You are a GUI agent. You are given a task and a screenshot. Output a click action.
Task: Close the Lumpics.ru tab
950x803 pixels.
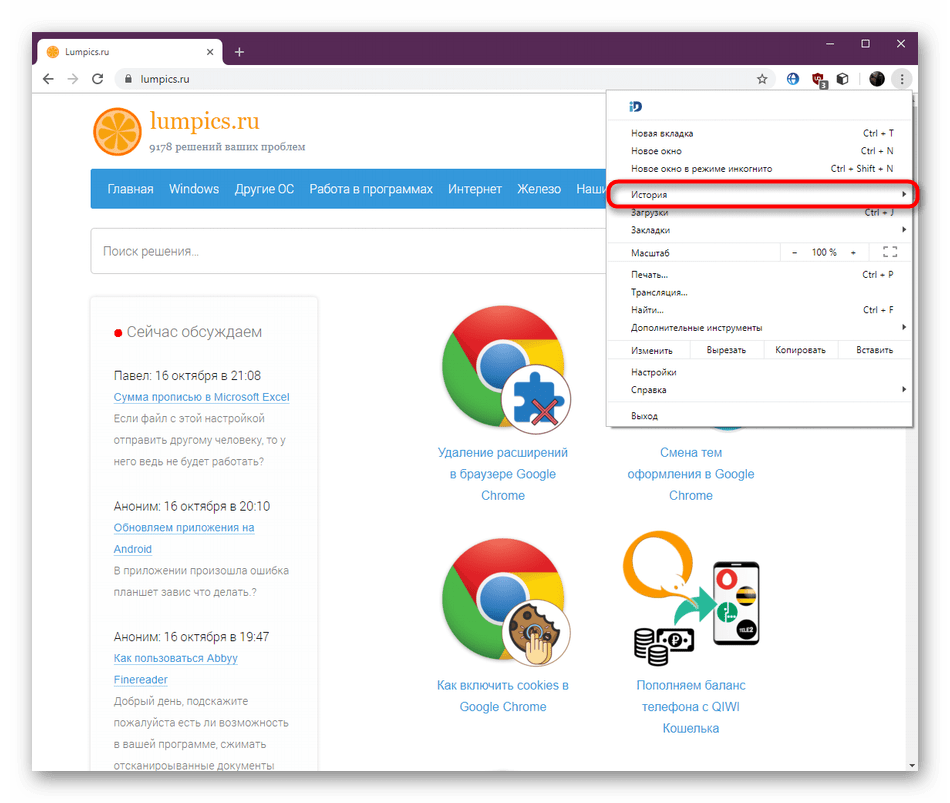pos(210,52)
